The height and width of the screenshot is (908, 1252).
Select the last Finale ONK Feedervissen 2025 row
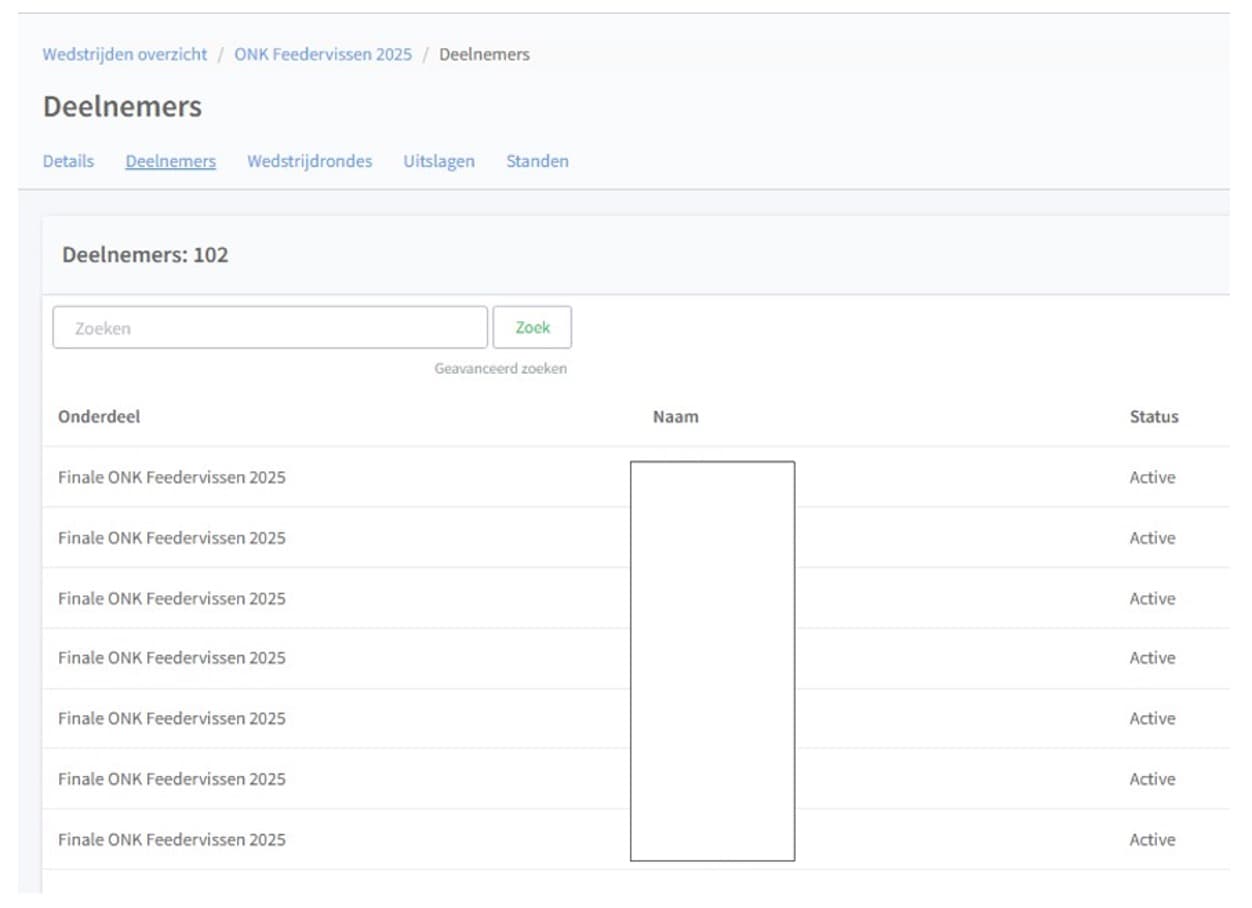tap(171, 840)
